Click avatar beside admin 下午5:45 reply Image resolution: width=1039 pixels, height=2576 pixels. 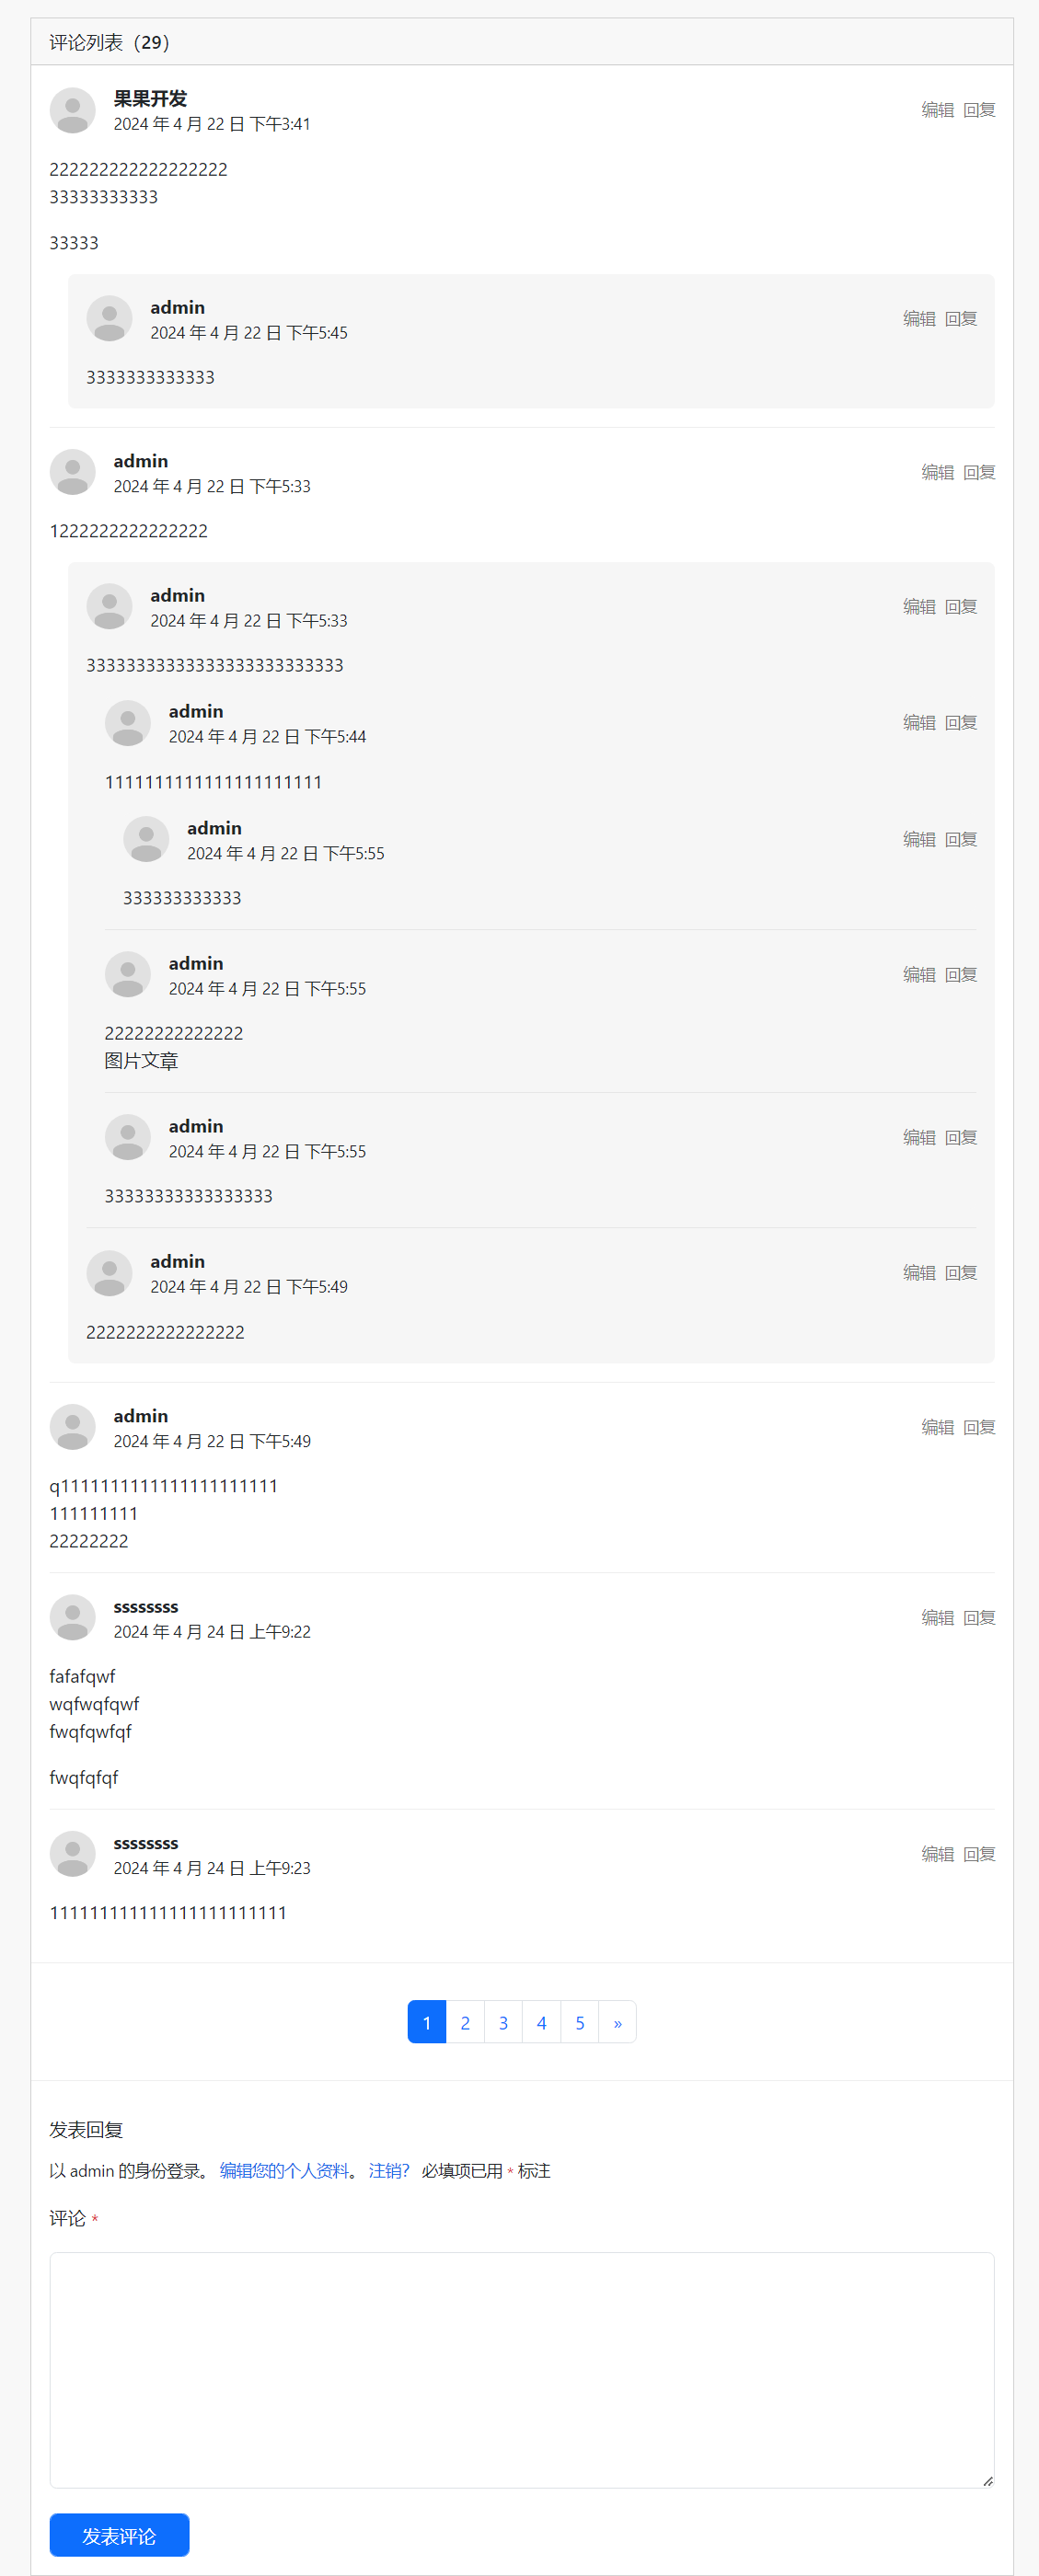click(109, 319)
